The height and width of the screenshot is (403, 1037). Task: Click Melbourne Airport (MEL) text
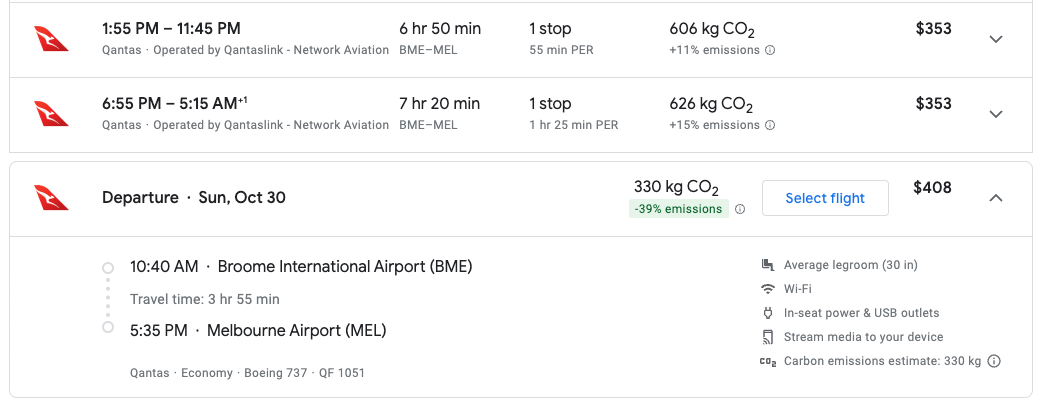click(x=296, y=330)
